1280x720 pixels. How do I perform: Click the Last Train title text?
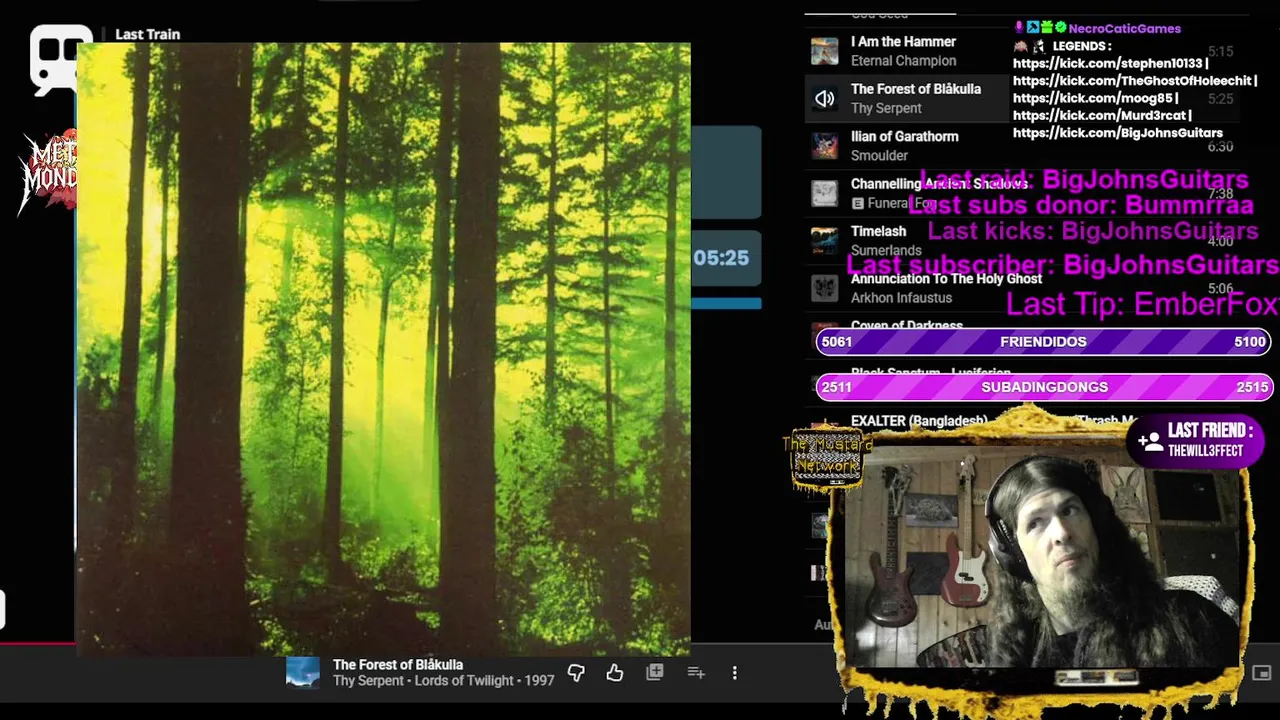pyautogui.click(x=147, y=34)
